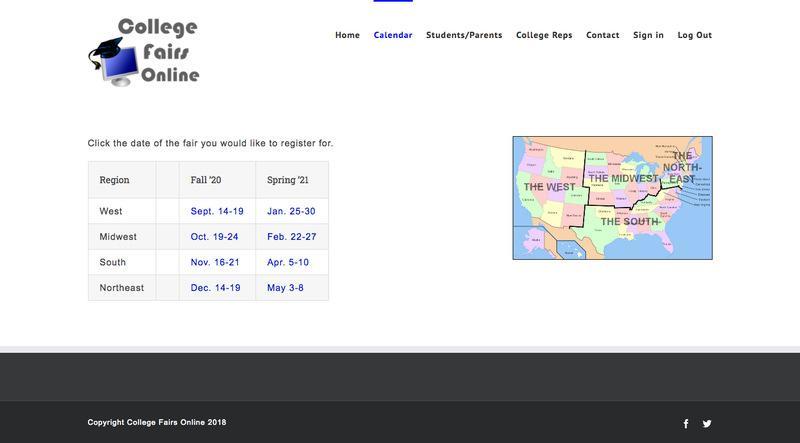Register for Northeast May 3-8 fair
The height and width of the screenshot is (443, 800).
tap(288, 288)
